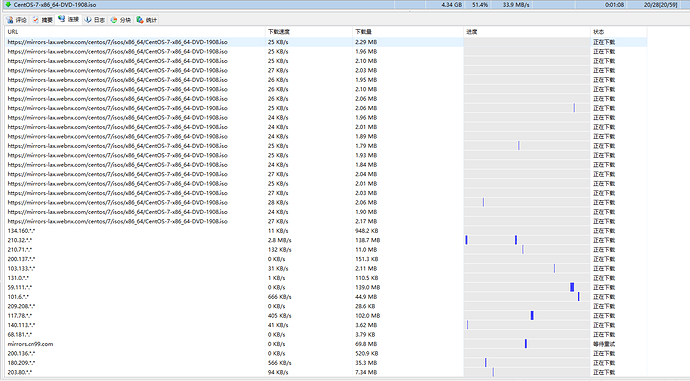The width and height of the screenshot is (690, 381).
Task: Select the CentOS-7-x86_64-DVD-1908.iso task name
Action: tap(55, 5)
